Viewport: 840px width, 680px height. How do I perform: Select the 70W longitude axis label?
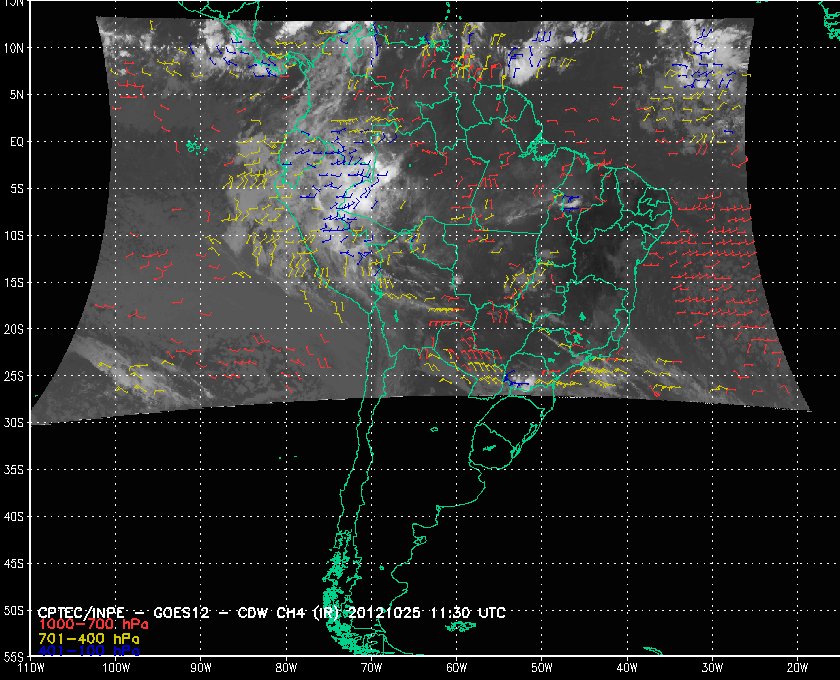point(371,669)
